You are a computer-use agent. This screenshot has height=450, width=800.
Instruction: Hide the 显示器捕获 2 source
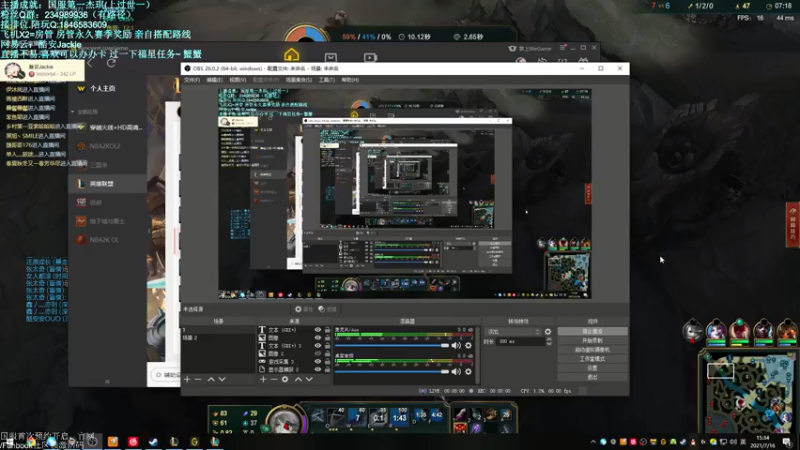click(x=318, y=369)
